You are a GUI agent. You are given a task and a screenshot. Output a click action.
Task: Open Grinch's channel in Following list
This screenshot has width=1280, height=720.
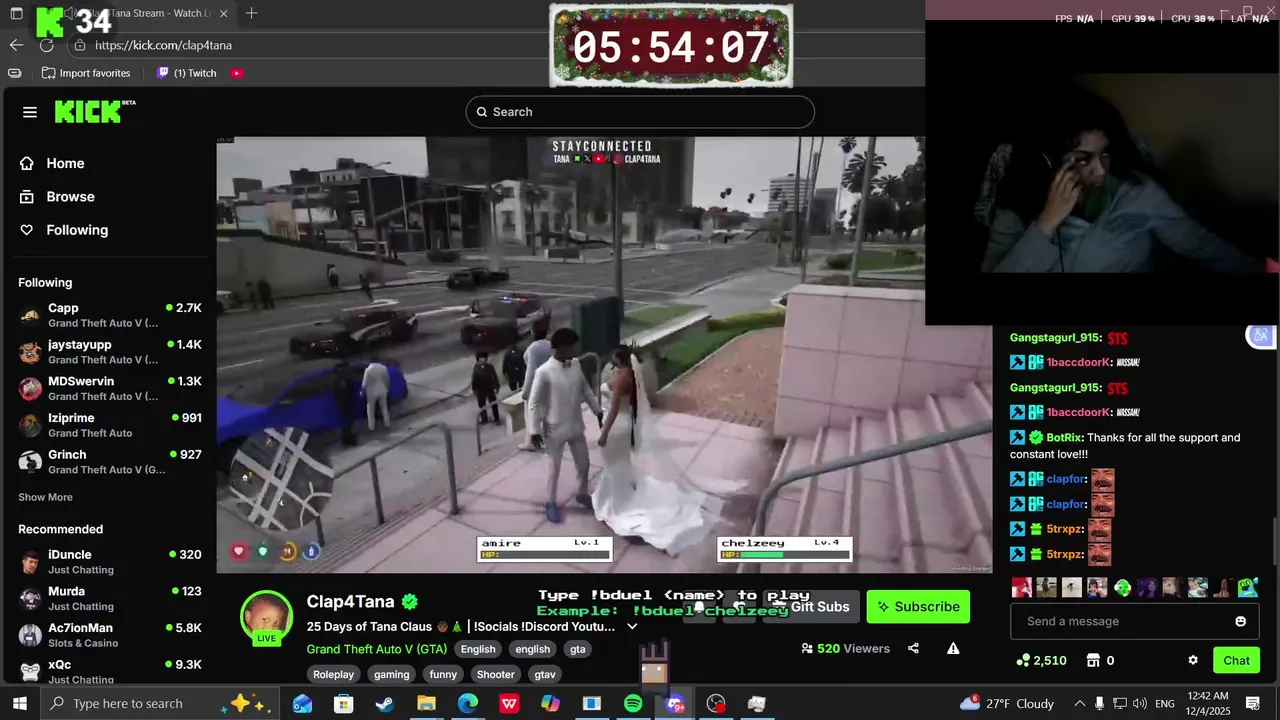pos(110,461)
